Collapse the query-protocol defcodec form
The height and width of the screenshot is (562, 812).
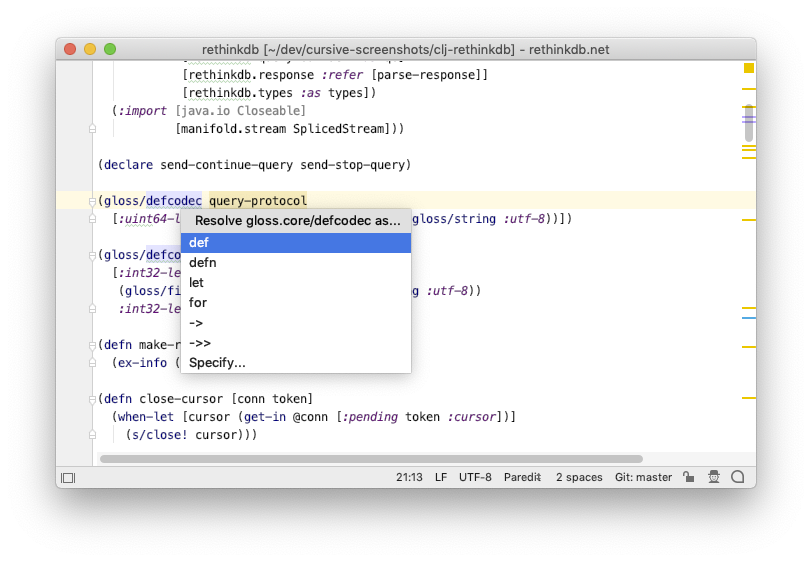point(92,201)
